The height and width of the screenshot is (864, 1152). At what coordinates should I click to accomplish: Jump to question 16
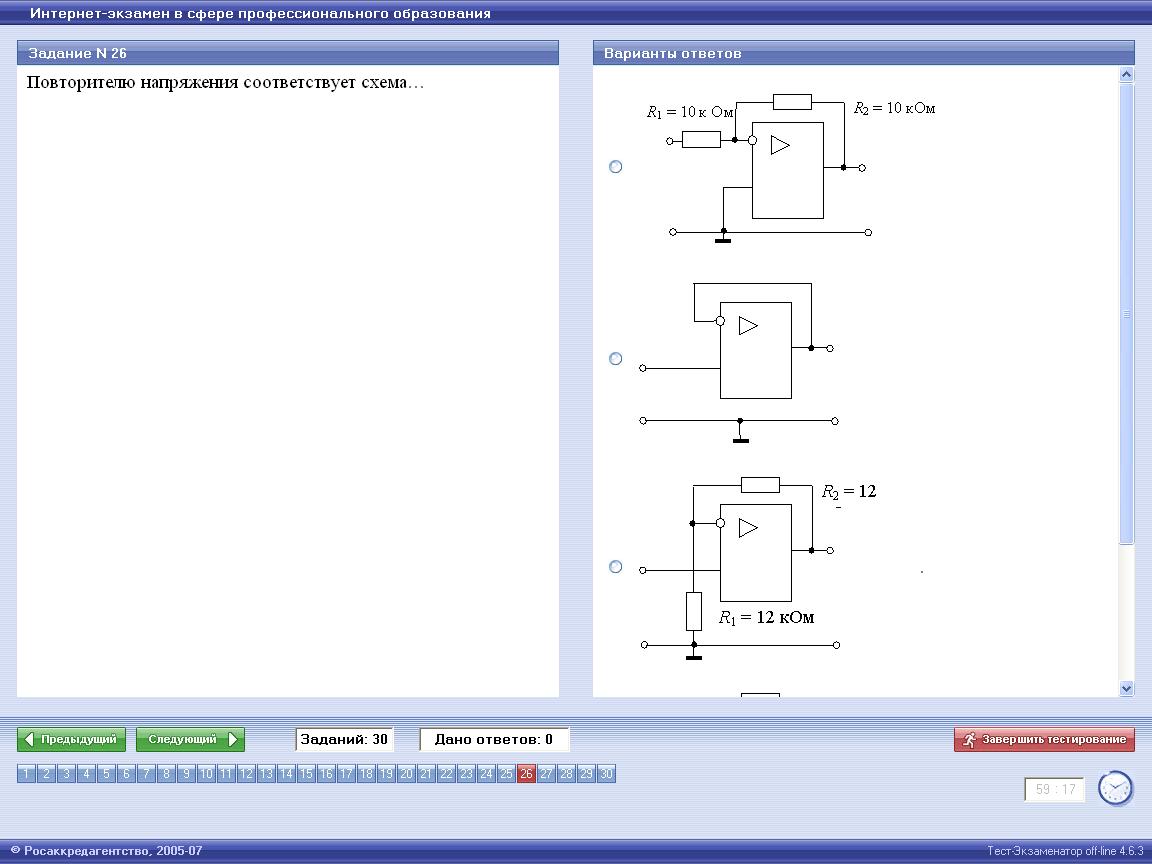pos(326,774)
